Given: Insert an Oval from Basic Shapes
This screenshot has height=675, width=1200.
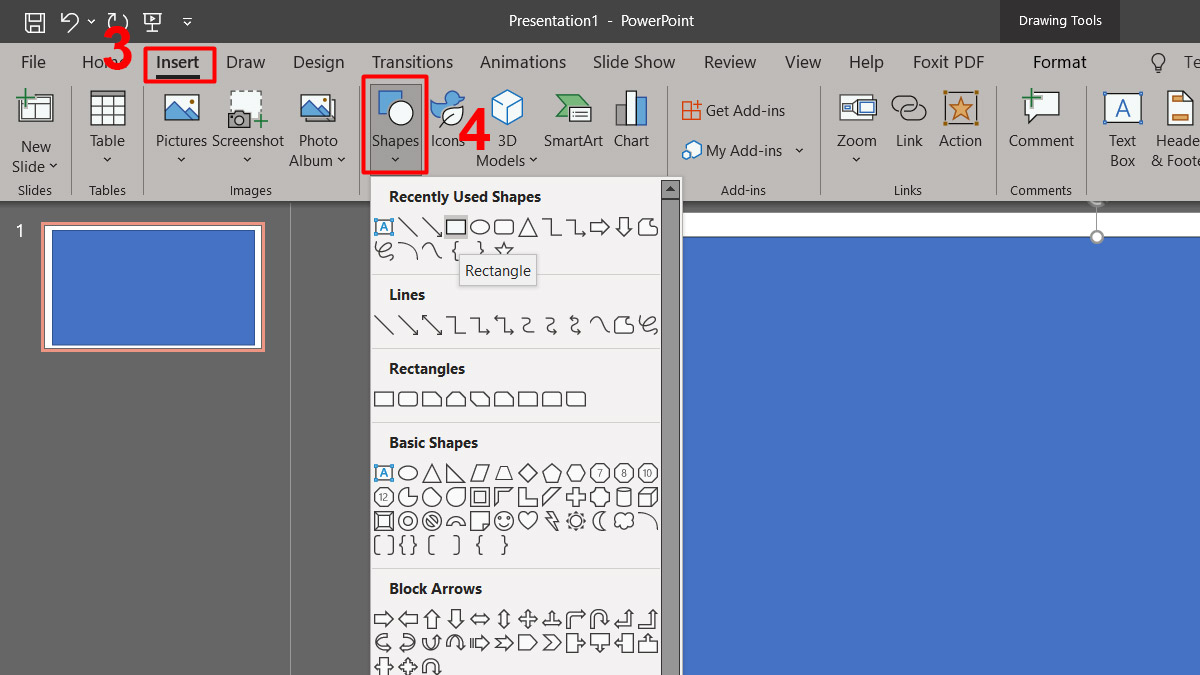Looking at the screenshot, I should 406,472.
